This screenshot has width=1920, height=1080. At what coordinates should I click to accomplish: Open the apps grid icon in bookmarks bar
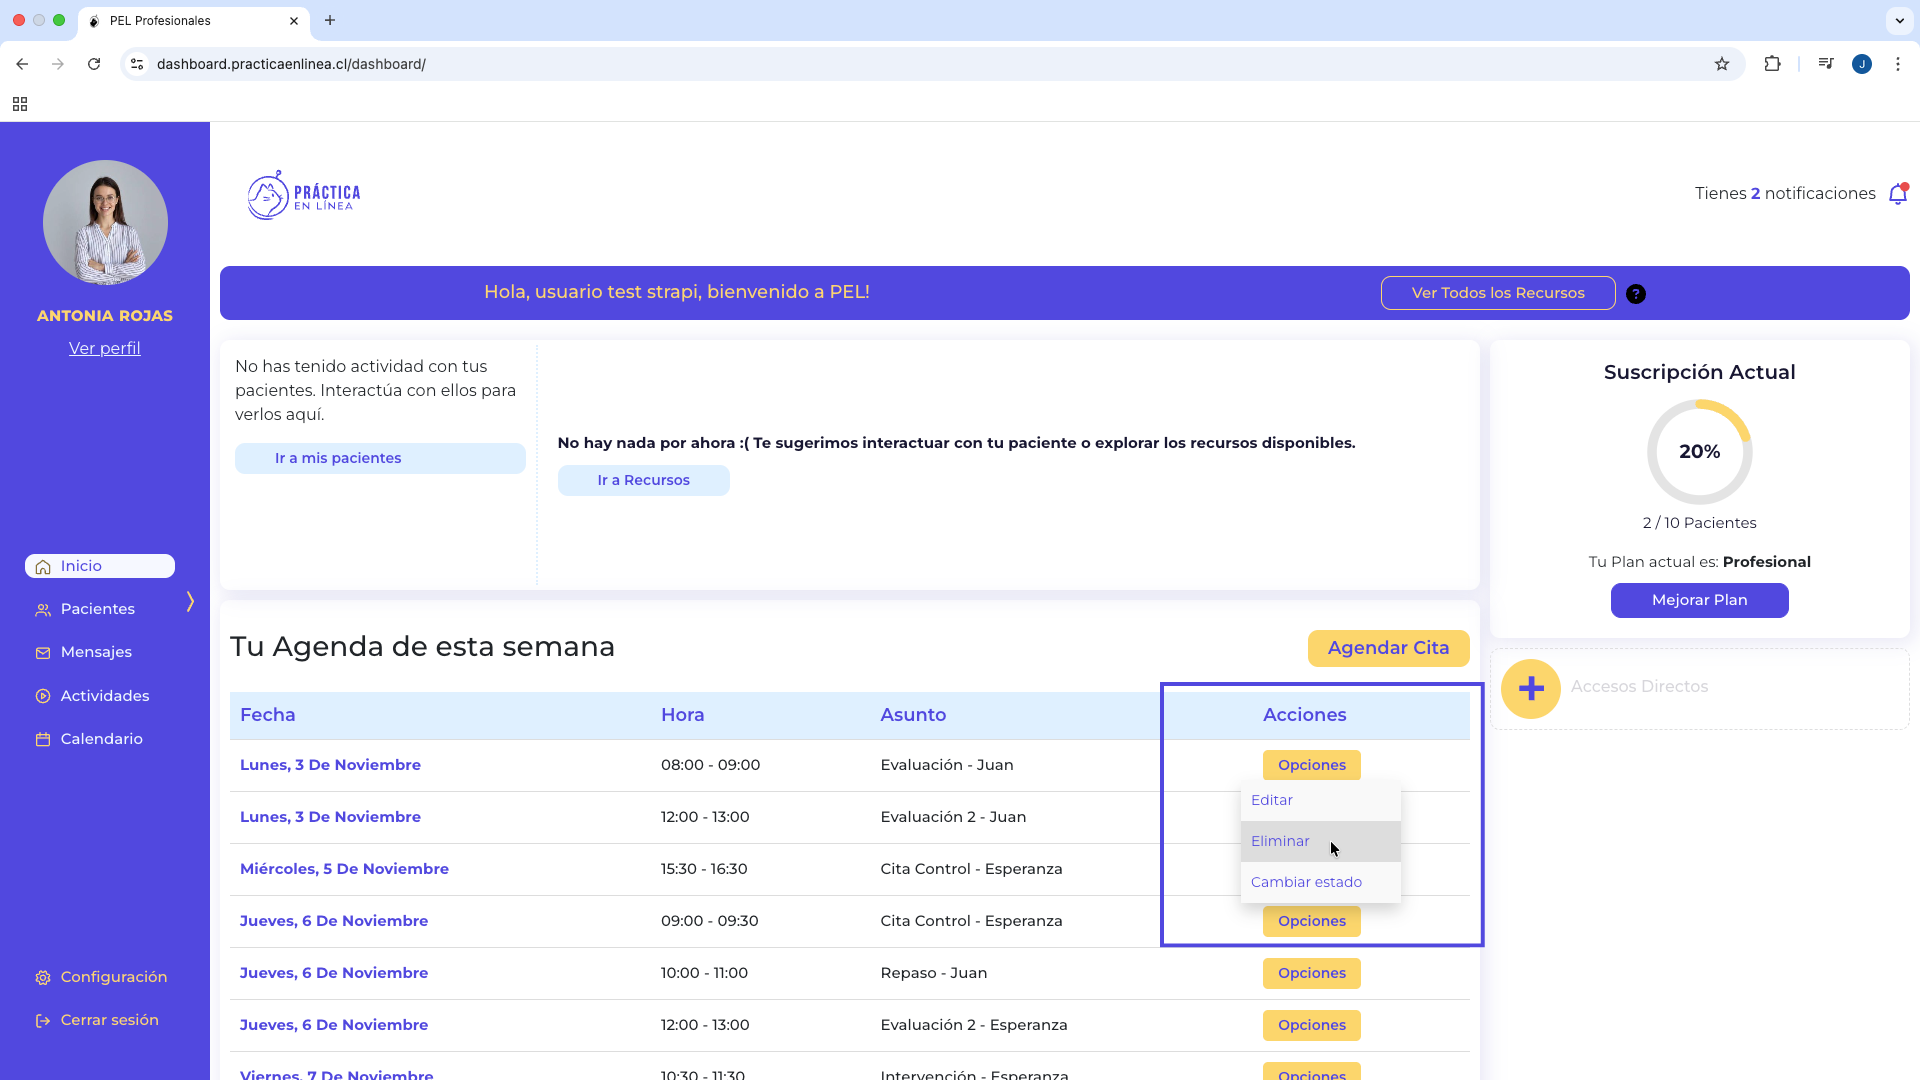point(20,104)
